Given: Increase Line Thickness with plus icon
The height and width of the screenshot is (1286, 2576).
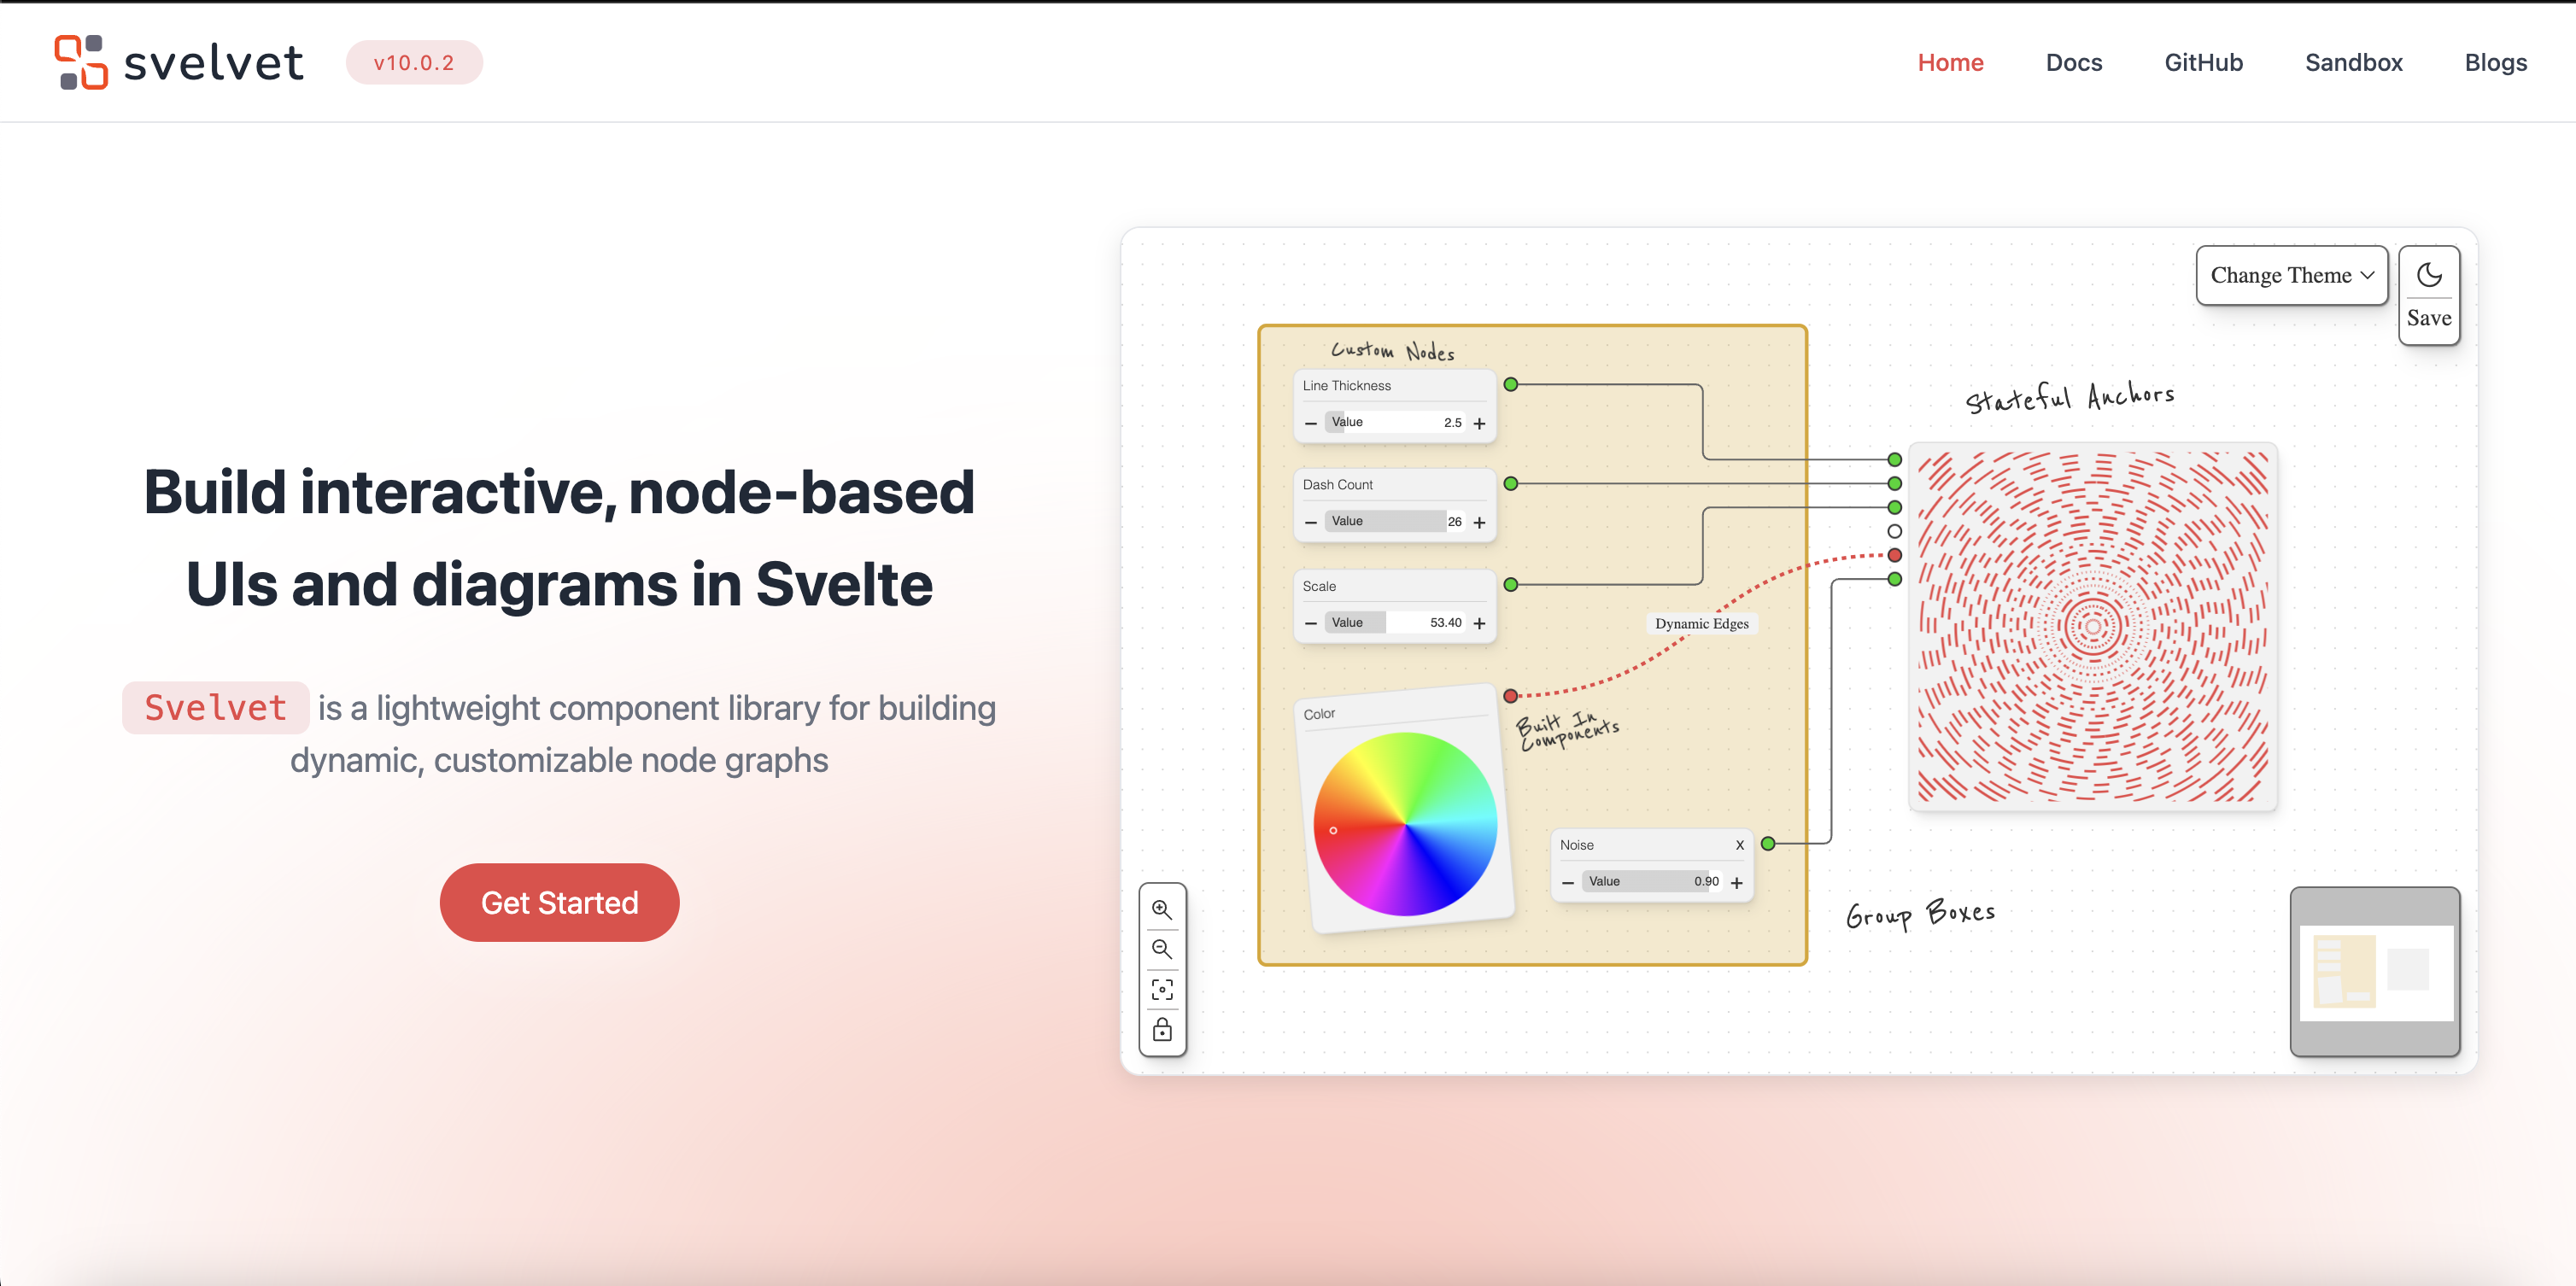Looking at the screenshot, I should (x=1480, y=423).
